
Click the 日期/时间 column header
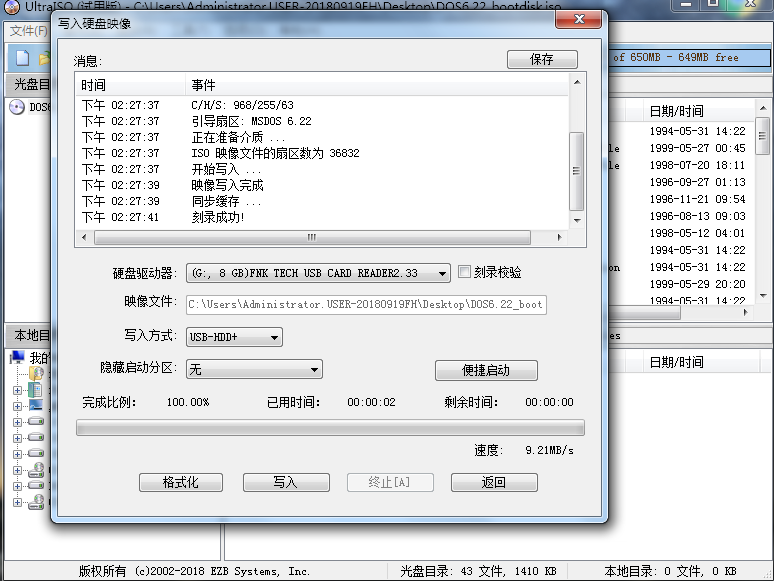pos(676,111)
